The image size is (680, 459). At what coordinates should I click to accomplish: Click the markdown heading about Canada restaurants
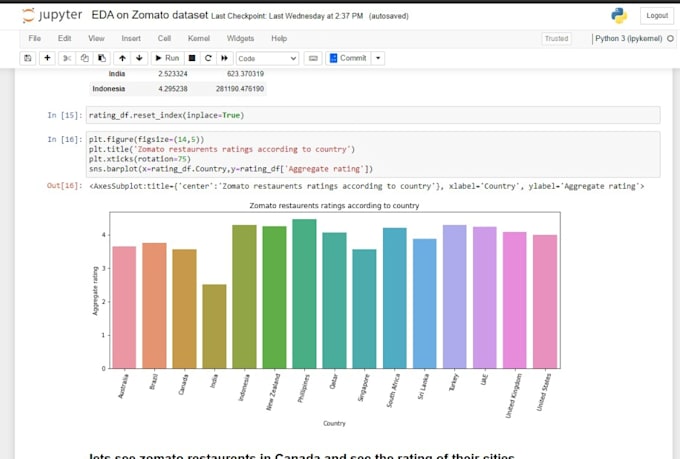[301, 456]
